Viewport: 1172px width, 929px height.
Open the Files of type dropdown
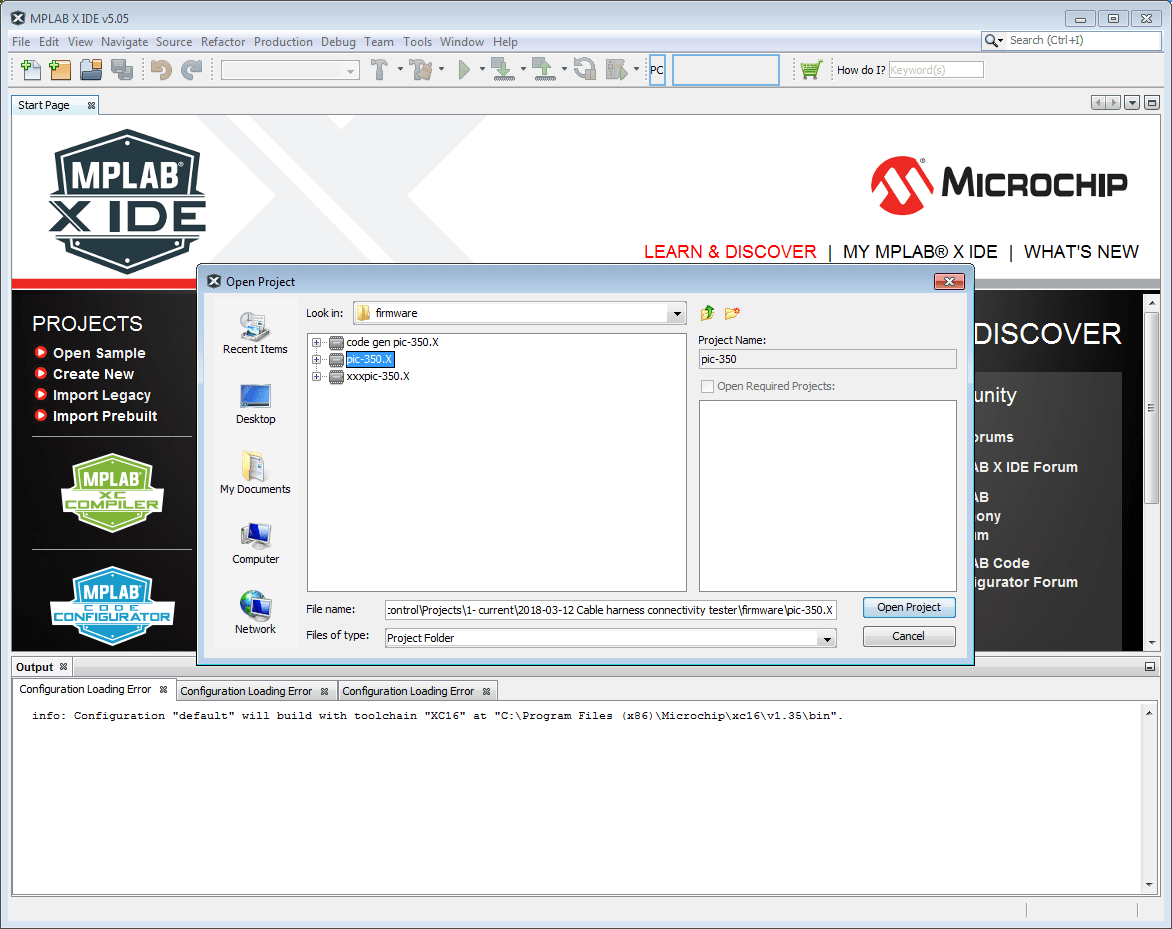pyautogui.click(x=826, y=636)
